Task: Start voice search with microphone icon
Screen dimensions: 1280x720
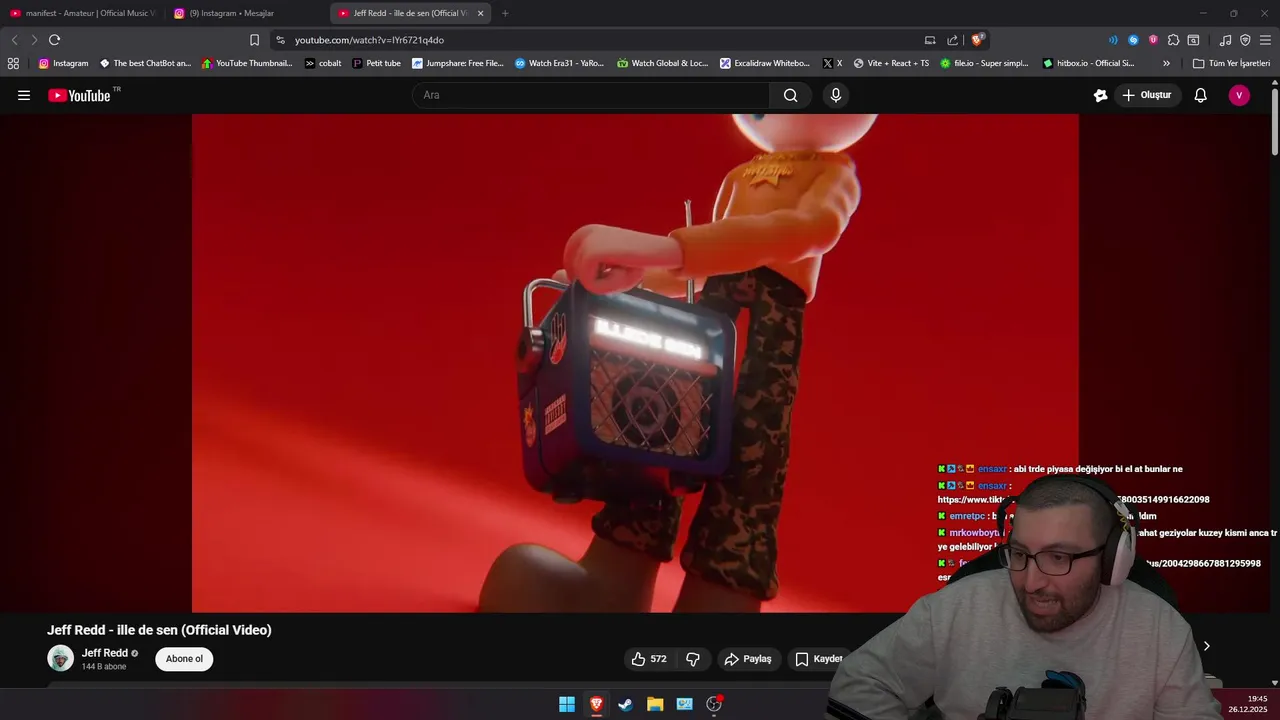Action: (836, 95)
